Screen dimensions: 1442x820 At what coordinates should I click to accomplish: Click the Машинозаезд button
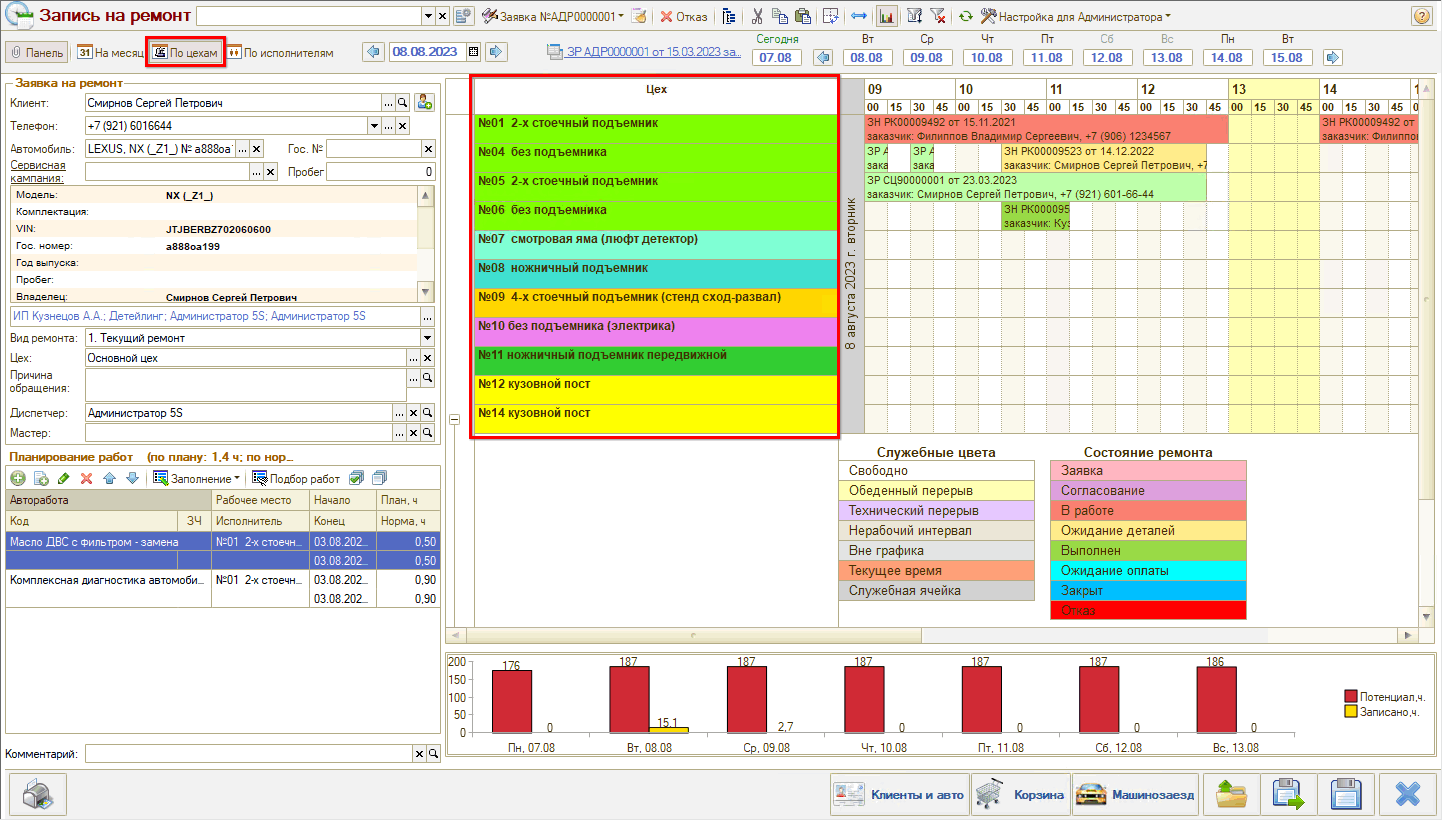(1135, 795)
